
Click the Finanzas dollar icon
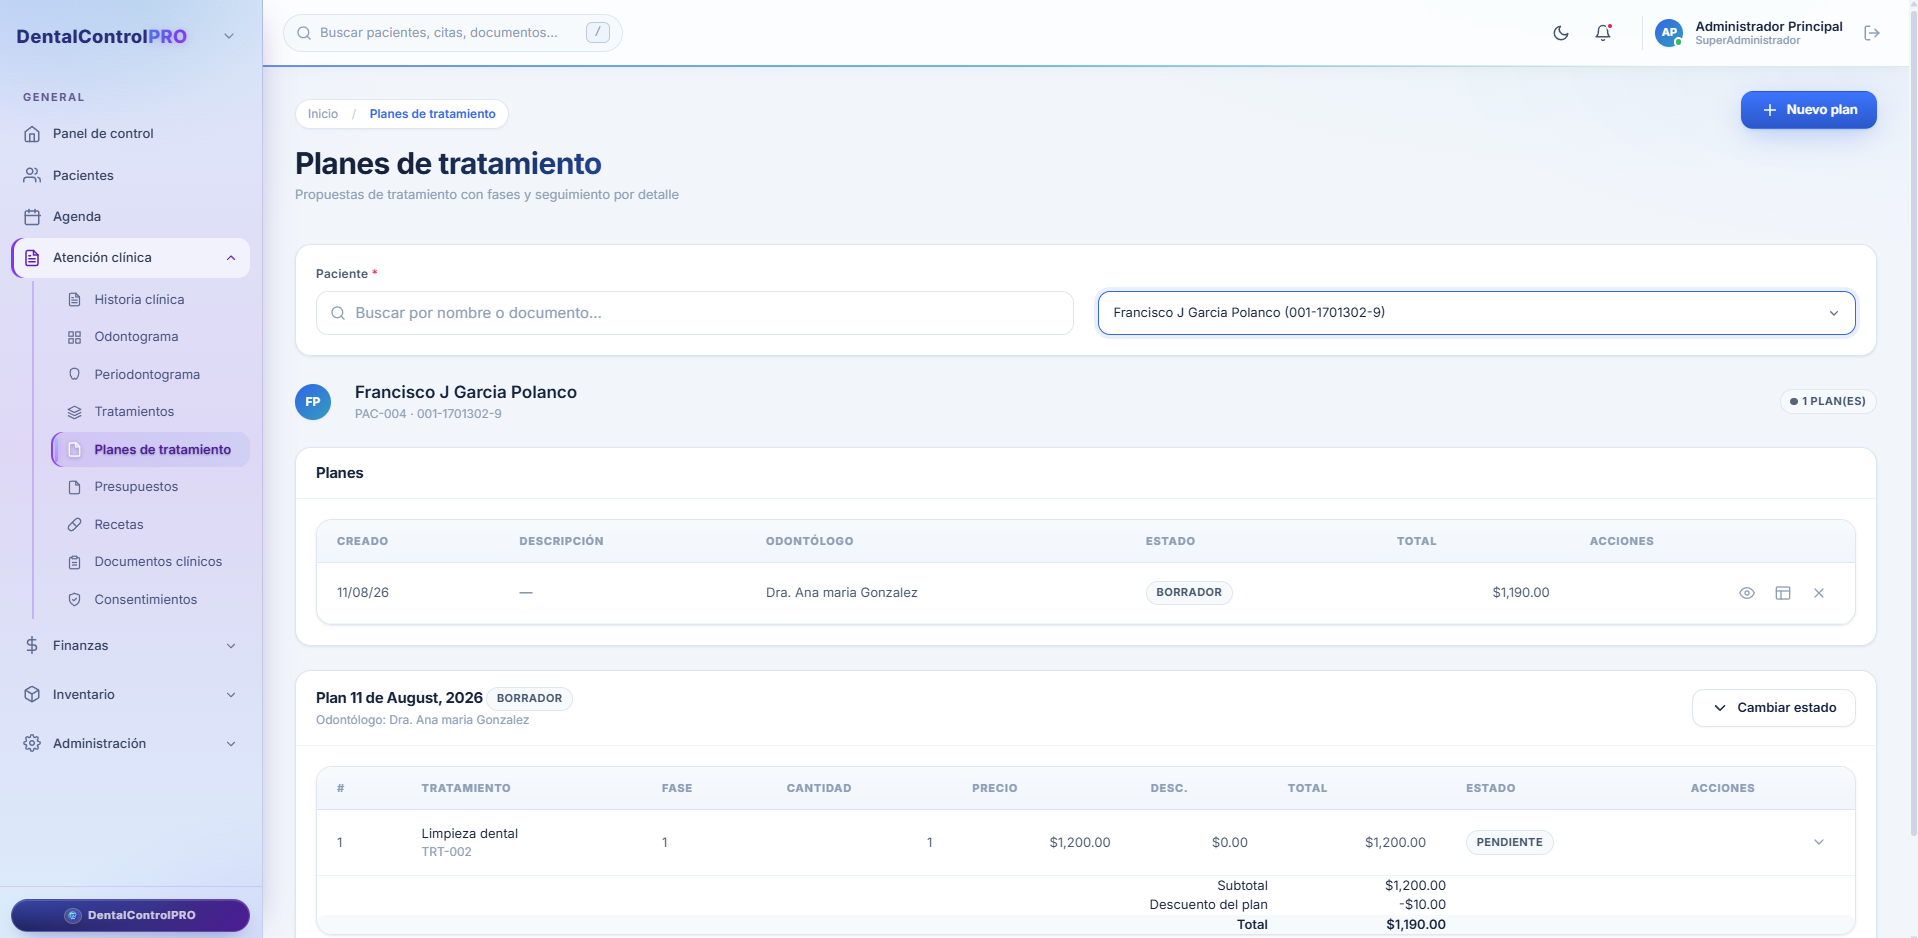point(32,645)
